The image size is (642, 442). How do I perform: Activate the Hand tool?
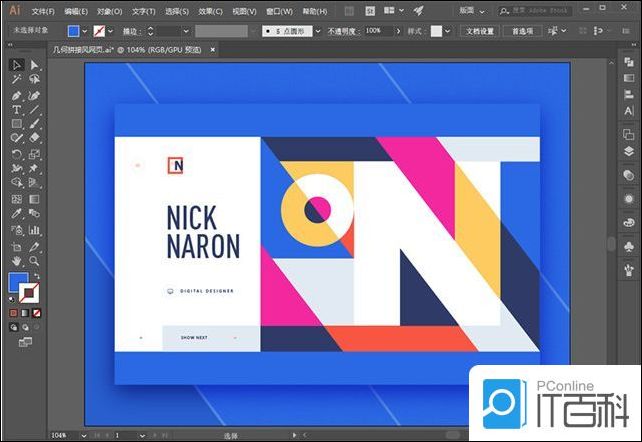[x=16, y=260]
